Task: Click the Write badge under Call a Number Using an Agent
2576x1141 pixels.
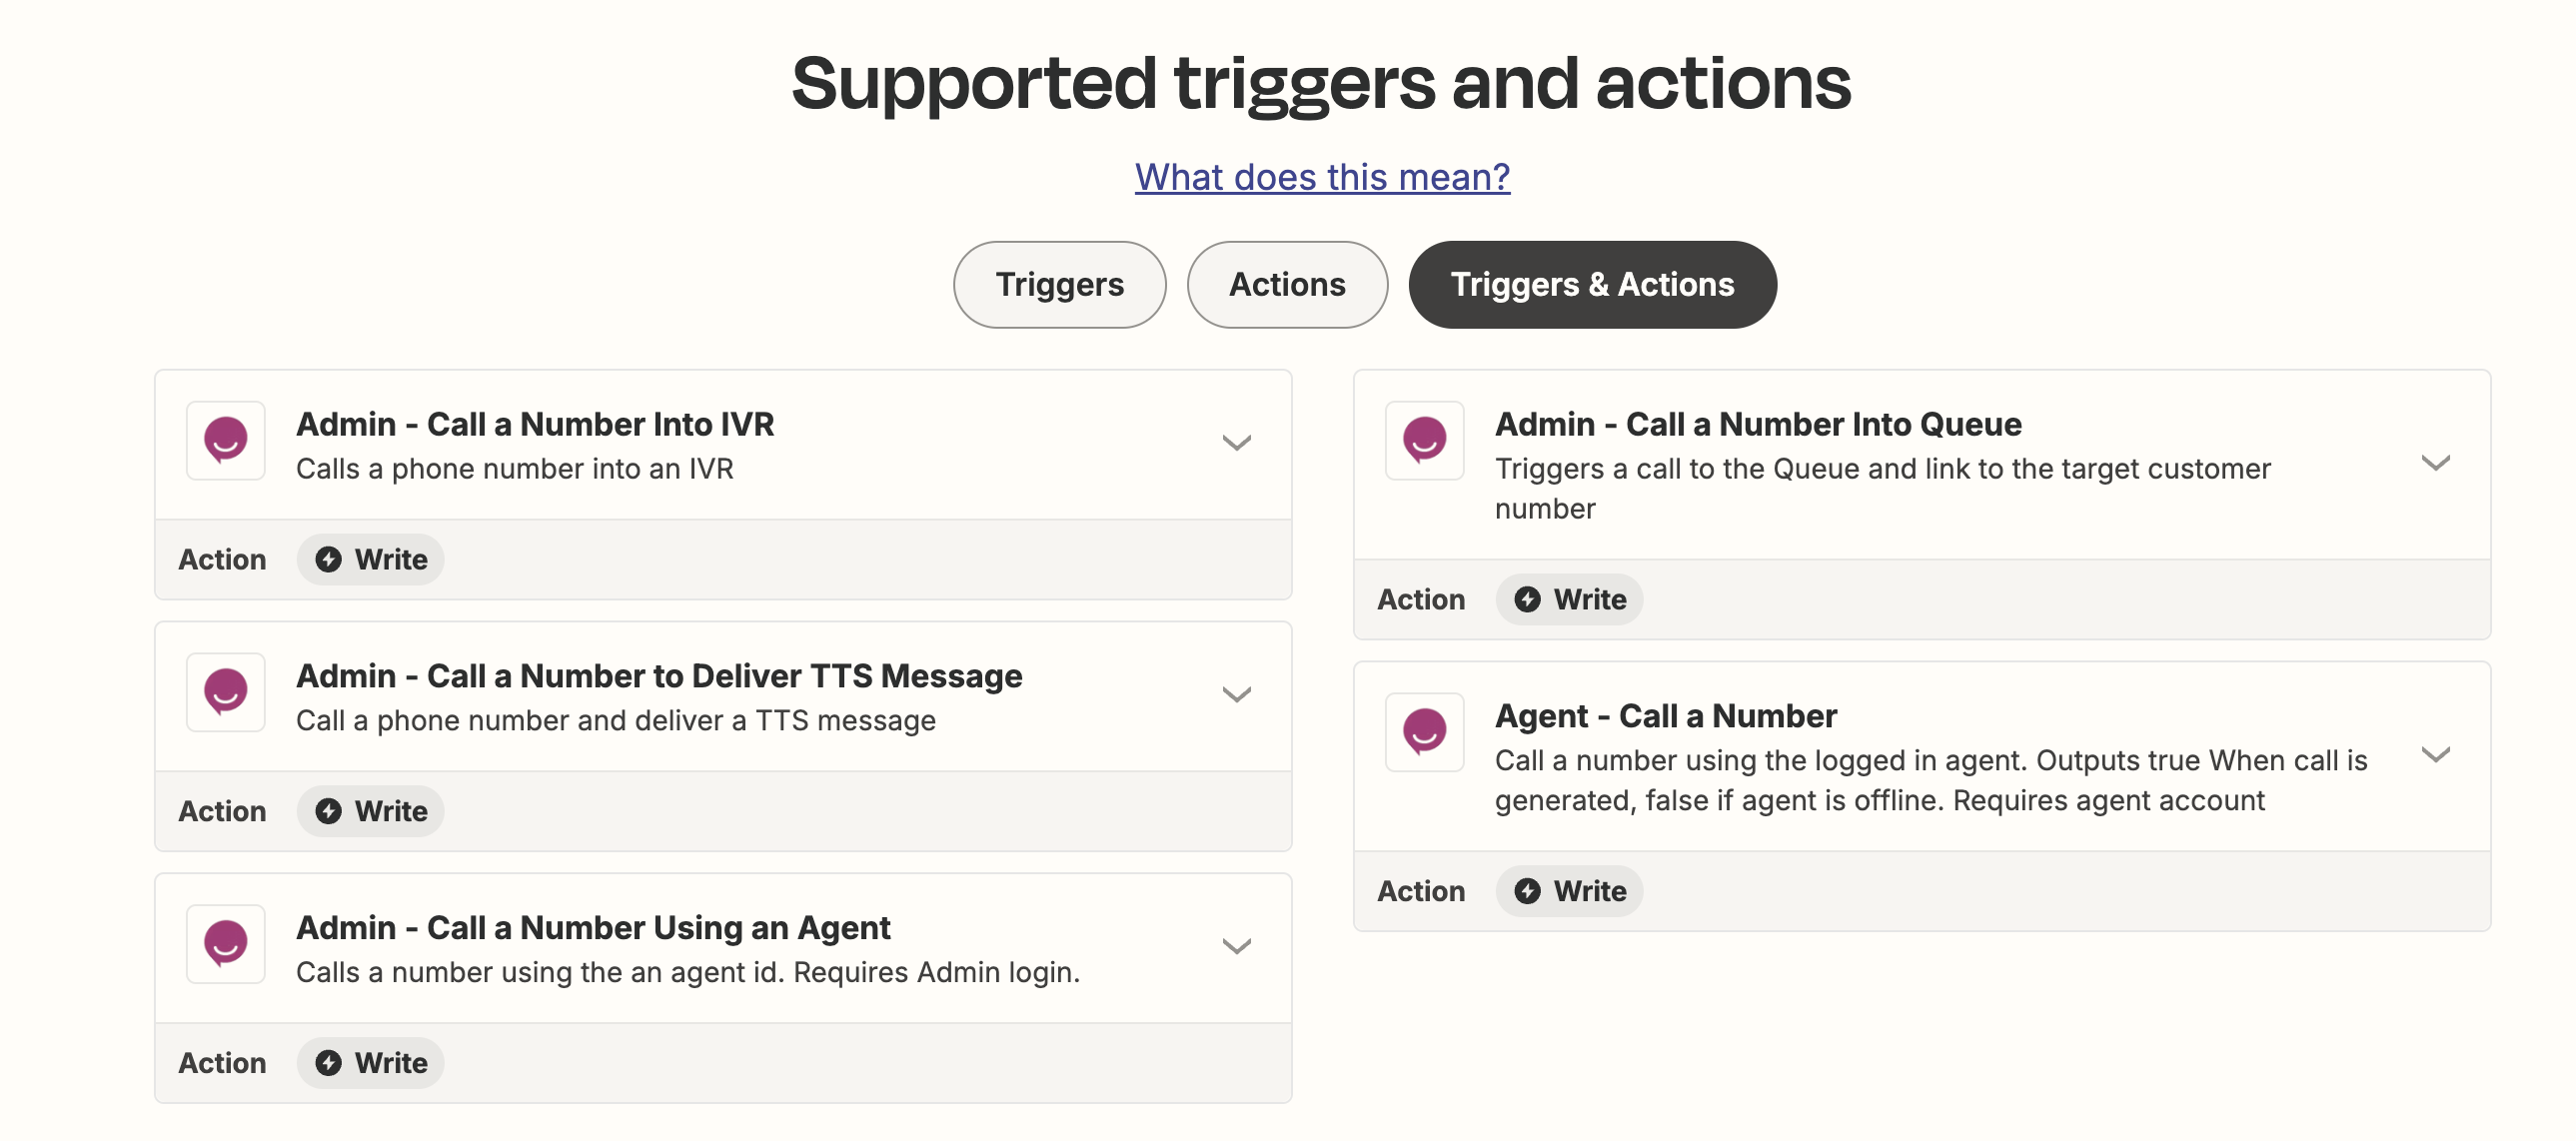Action: click(x=371, y=1063)
